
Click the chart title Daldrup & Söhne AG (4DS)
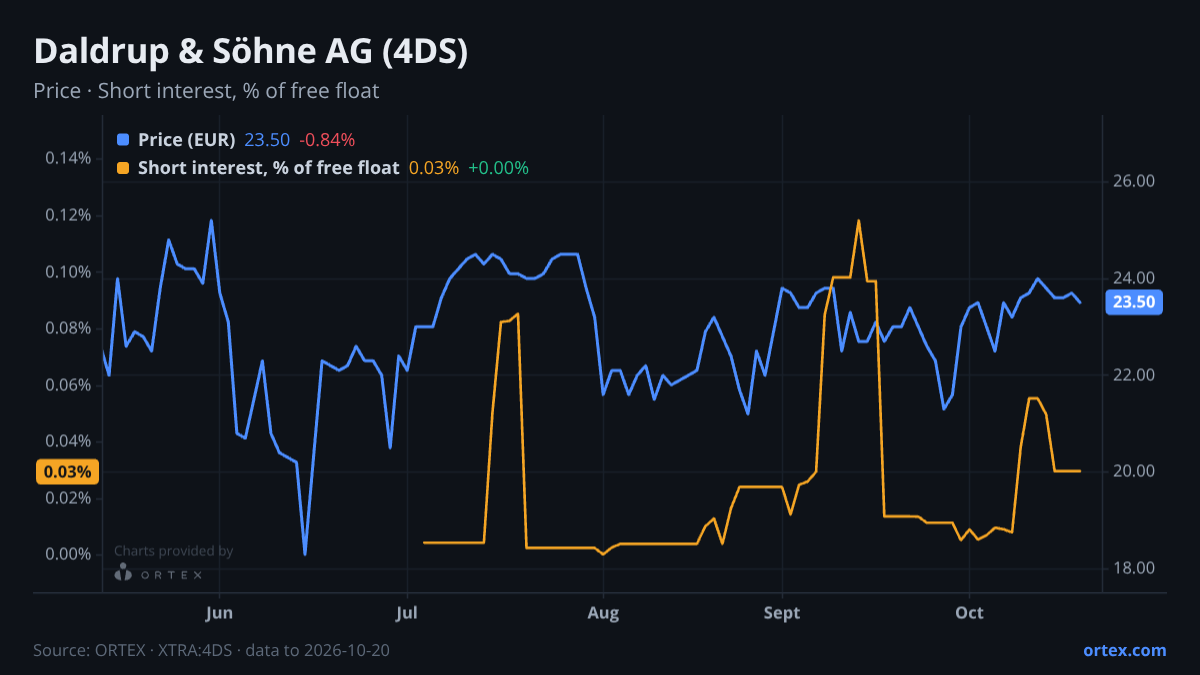click(x=251, y=53)
